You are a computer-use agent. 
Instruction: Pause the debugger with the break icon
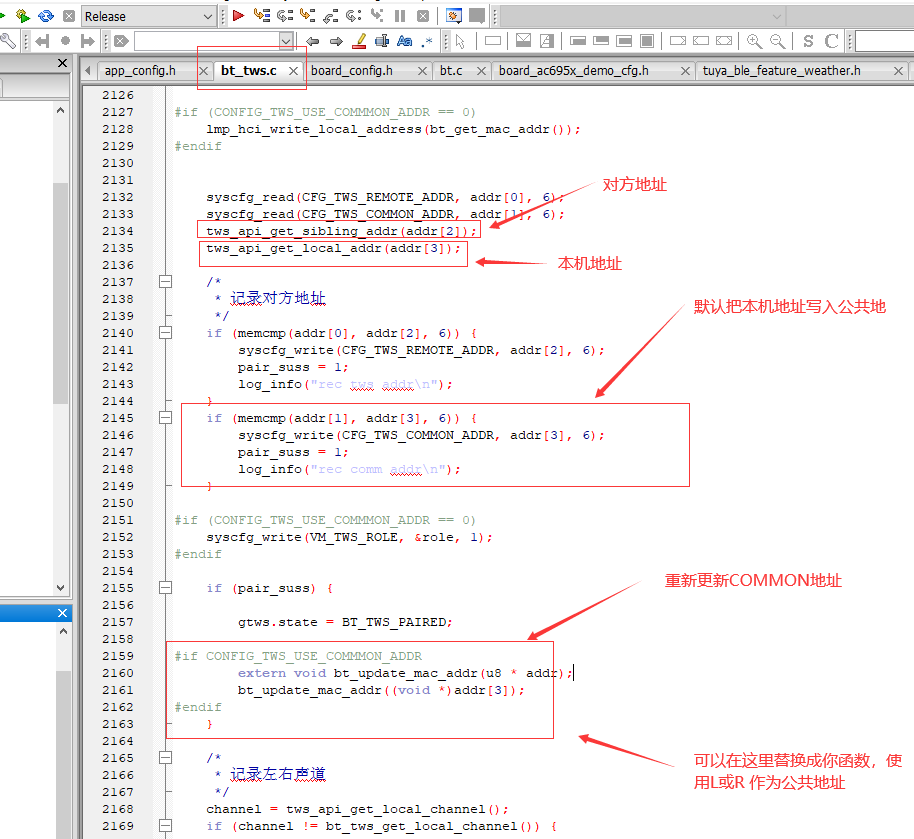click(x=400, y=16)
